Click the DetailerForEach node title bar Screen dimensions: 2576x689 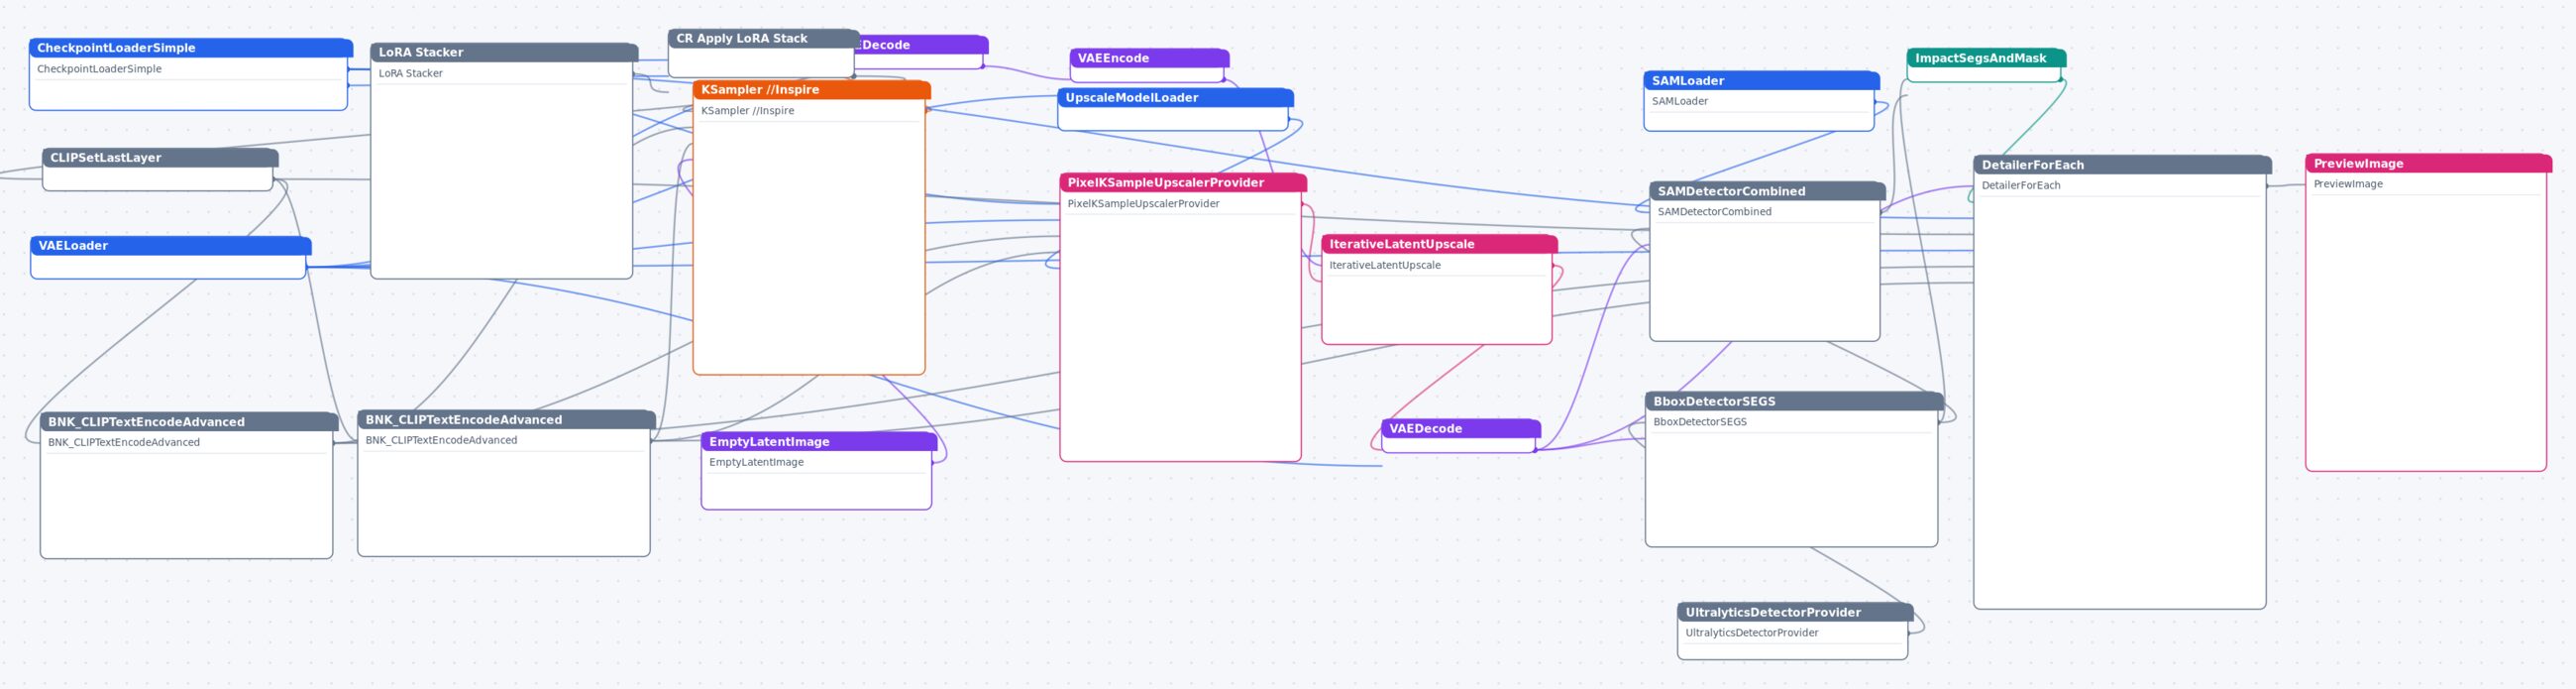point(2122,165)
